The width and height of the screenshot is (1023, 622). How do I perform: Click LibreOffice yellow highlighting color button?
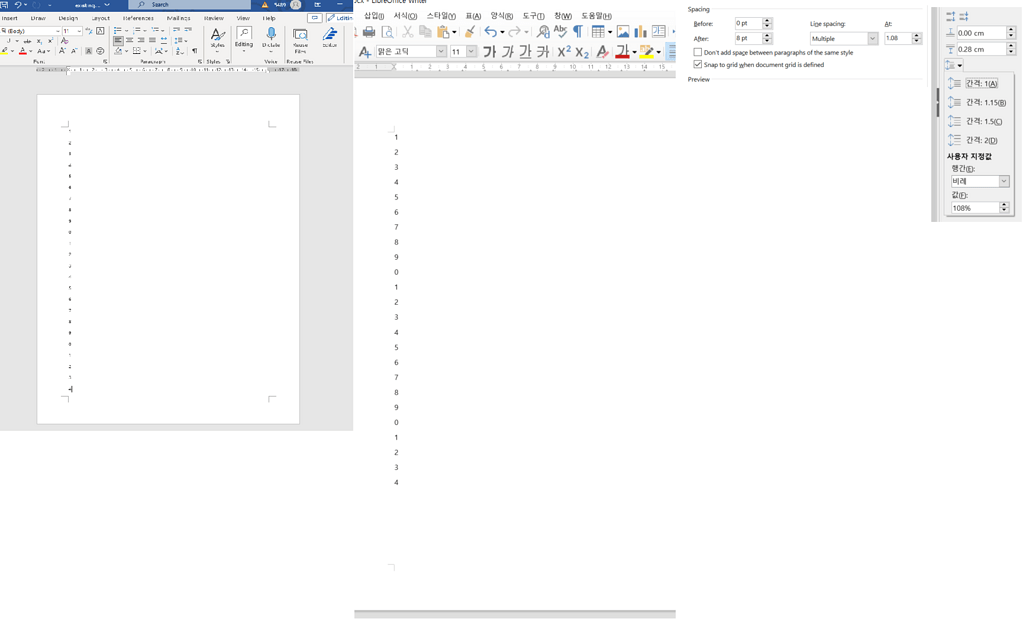647,52
